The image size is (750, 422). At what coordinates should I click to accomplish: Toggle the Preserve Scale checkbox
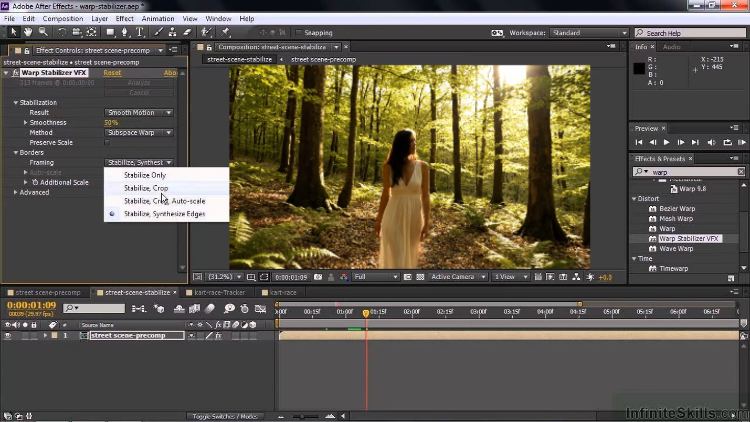tap(108, 142)
